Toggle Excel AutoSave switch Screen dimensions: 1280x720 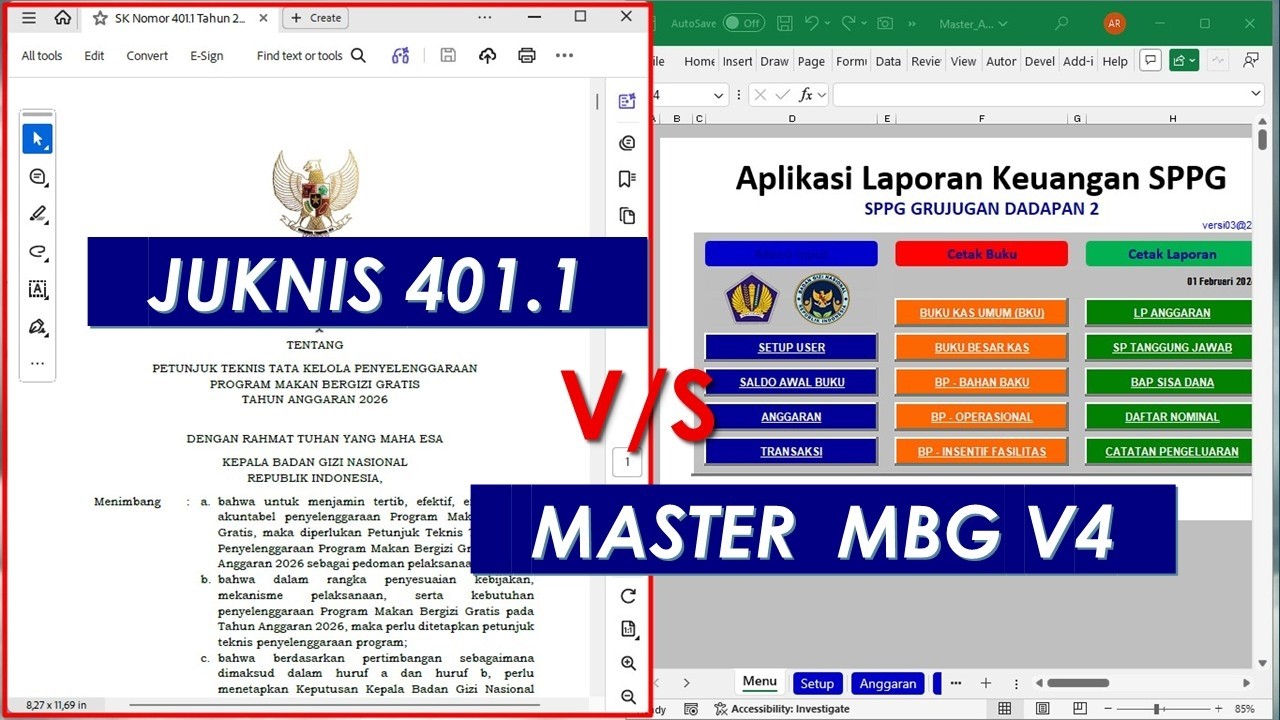pos(744,23)
